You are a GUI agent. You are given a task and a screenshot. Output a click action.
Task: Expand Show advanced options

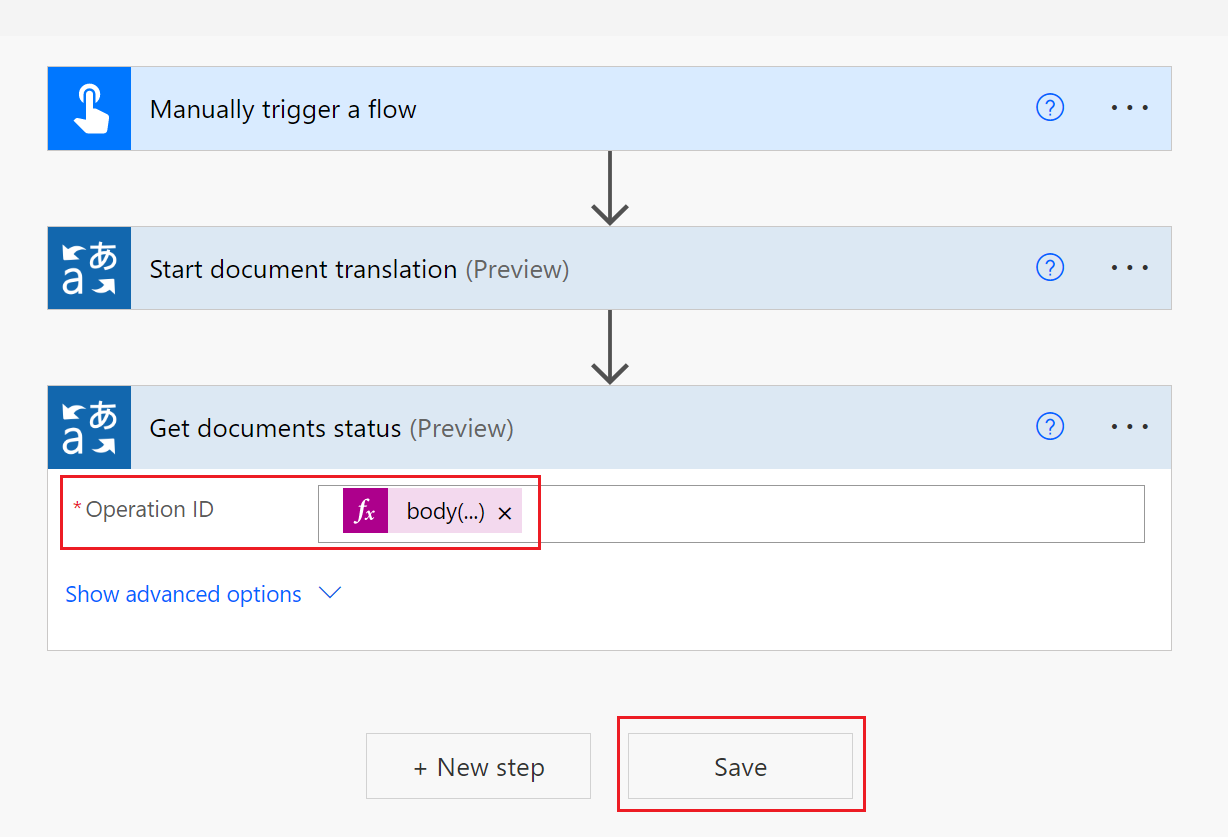point(183,594)
